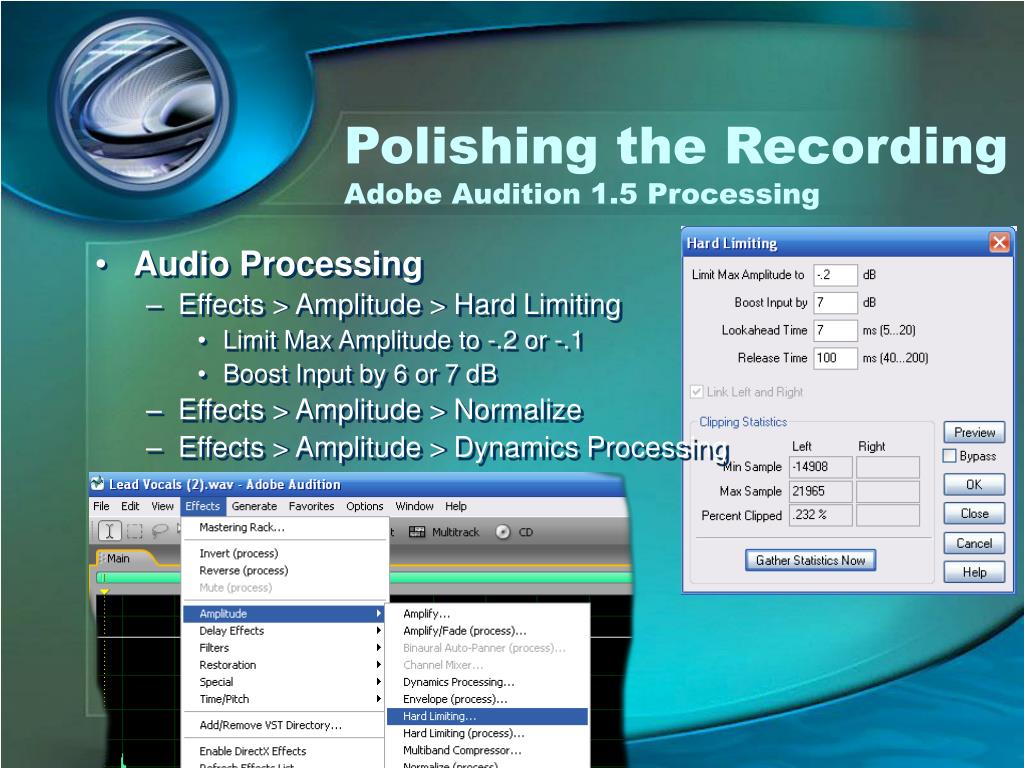Choose Enable DirectX Effects

point(284,751)
